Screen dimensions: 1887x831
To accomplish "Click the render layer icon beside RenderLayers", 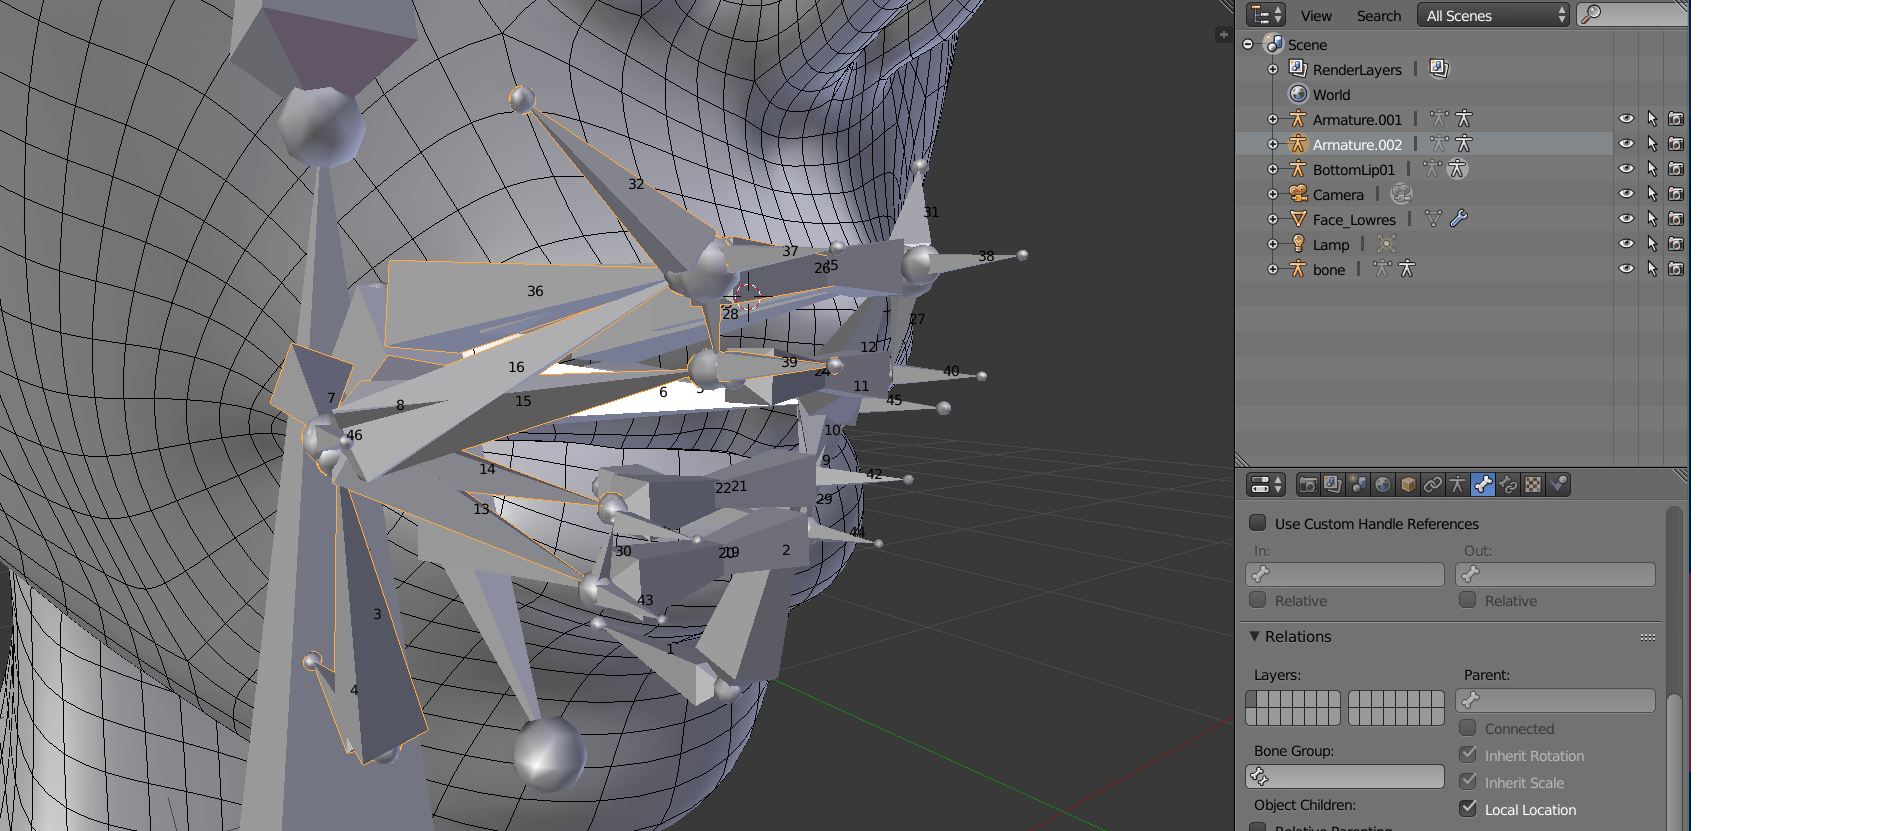I will [1439, 68].
